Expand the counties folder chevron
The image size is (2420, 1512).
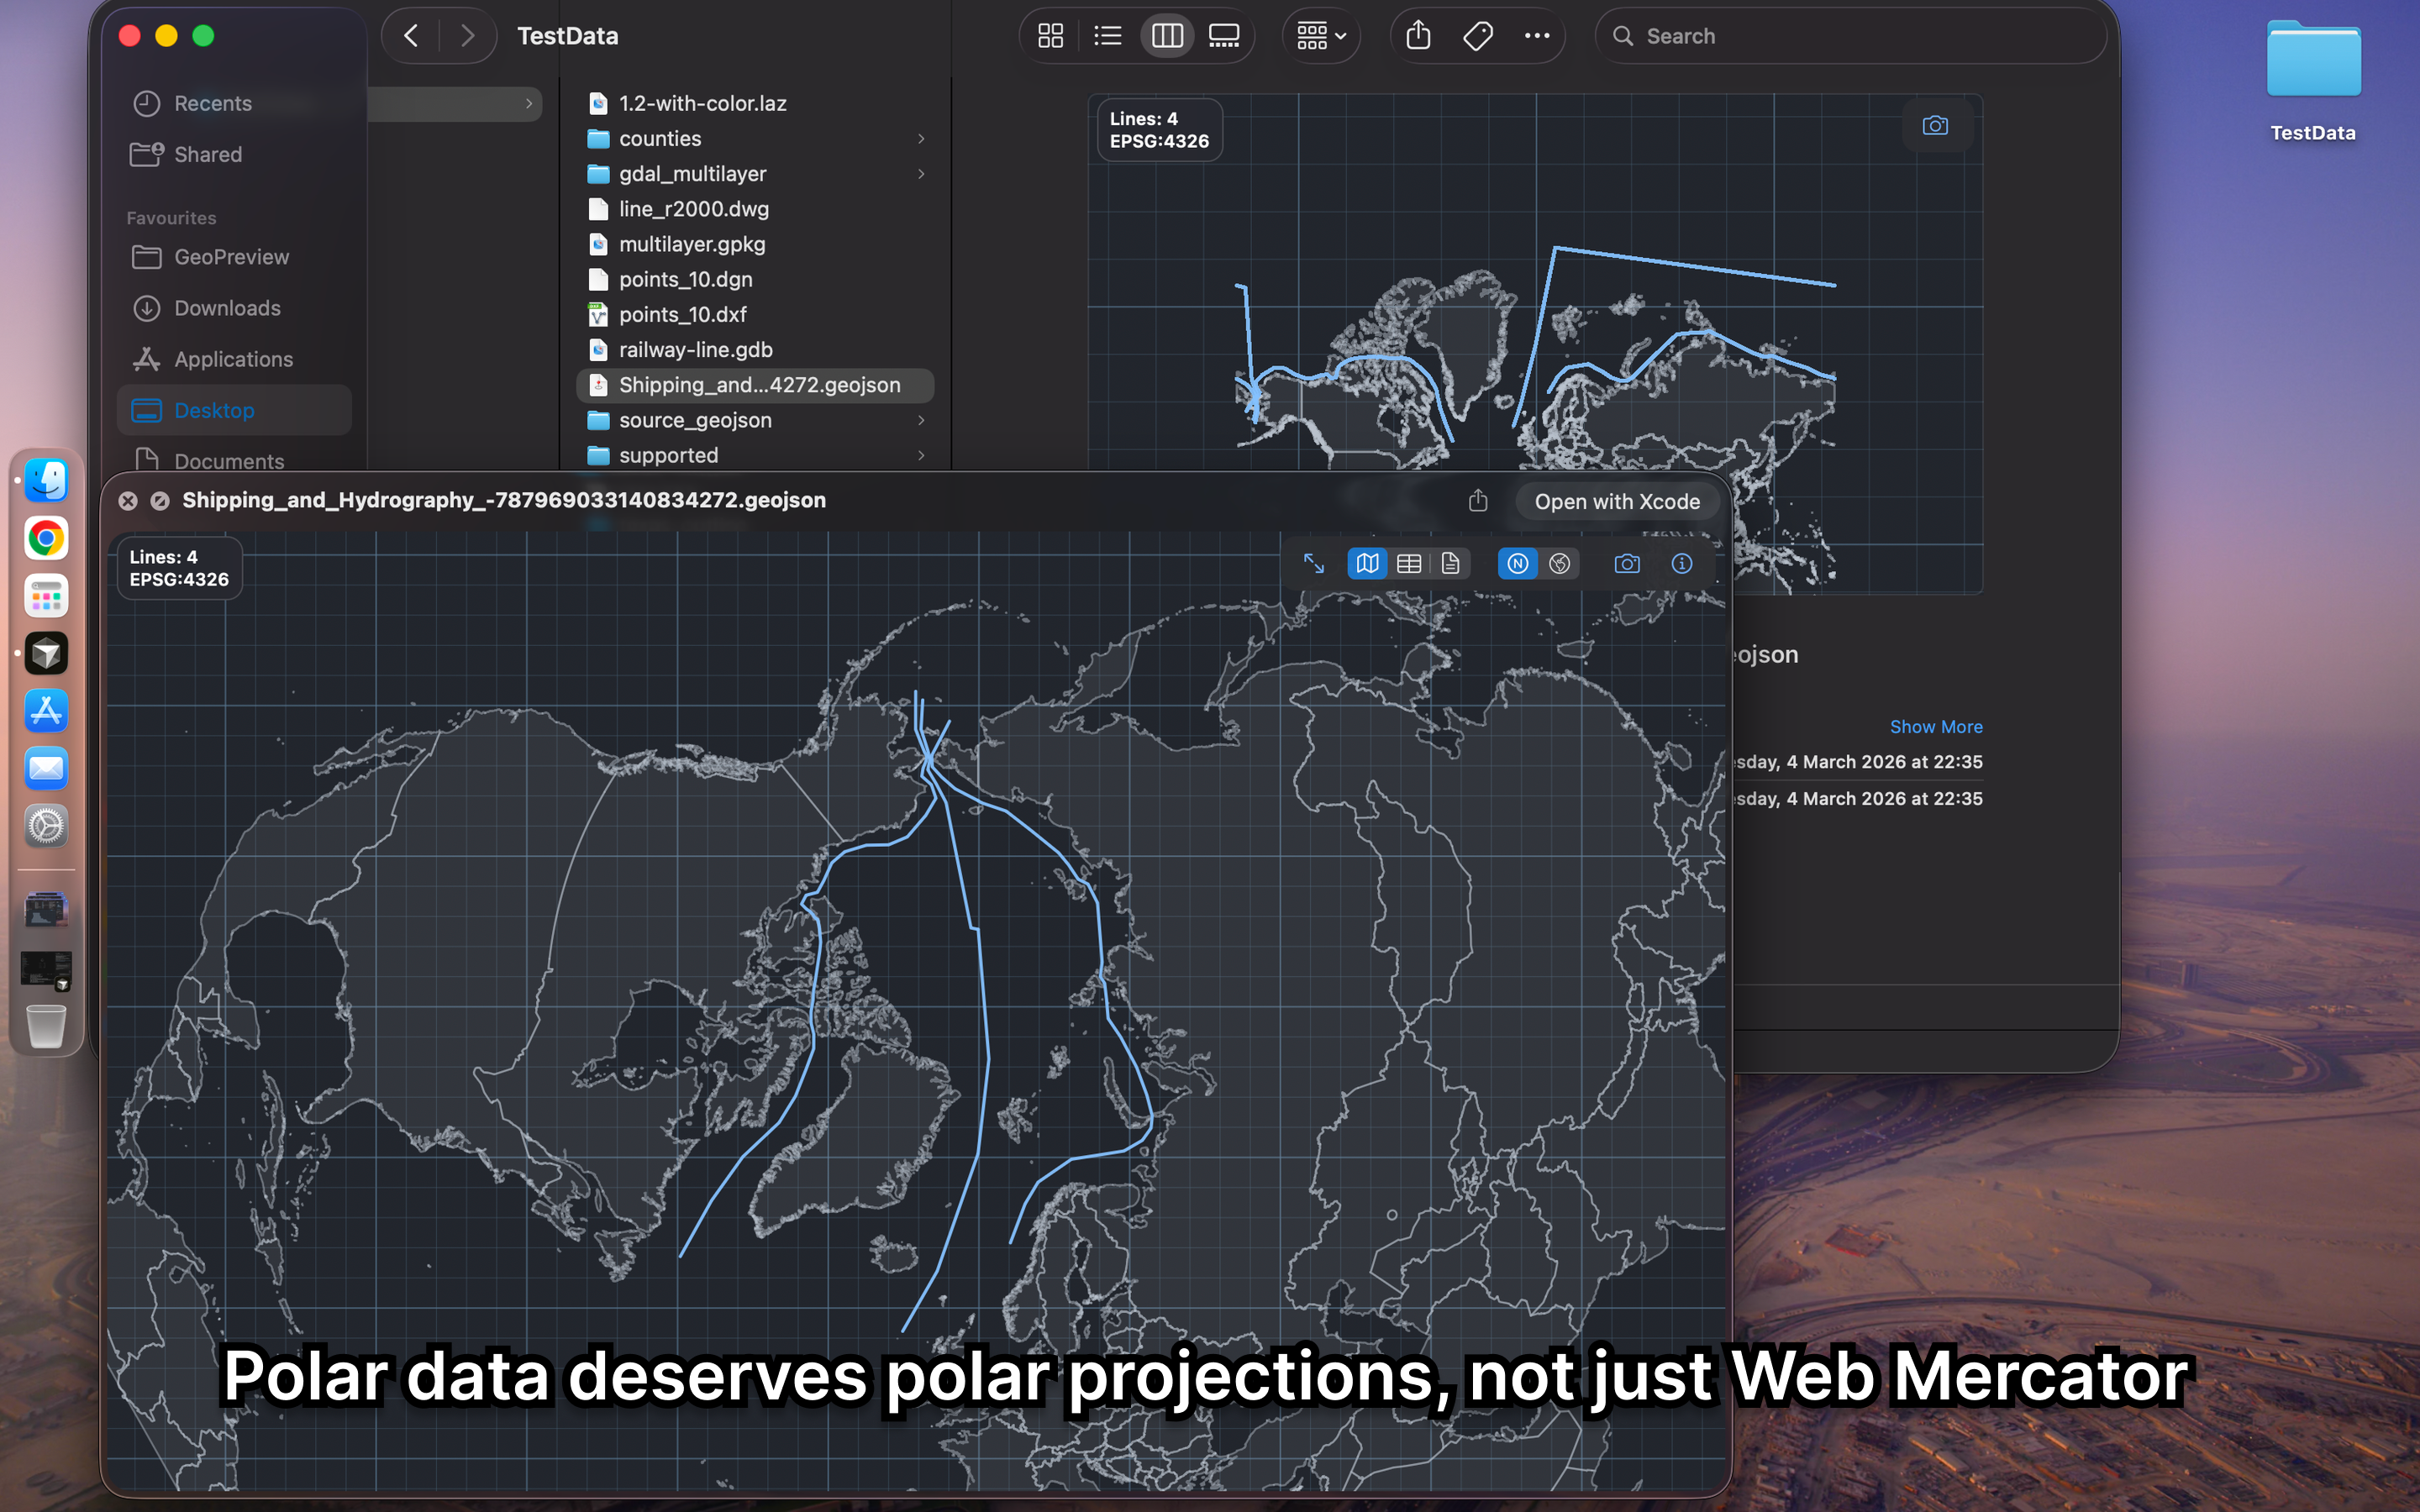coord(921,139)
